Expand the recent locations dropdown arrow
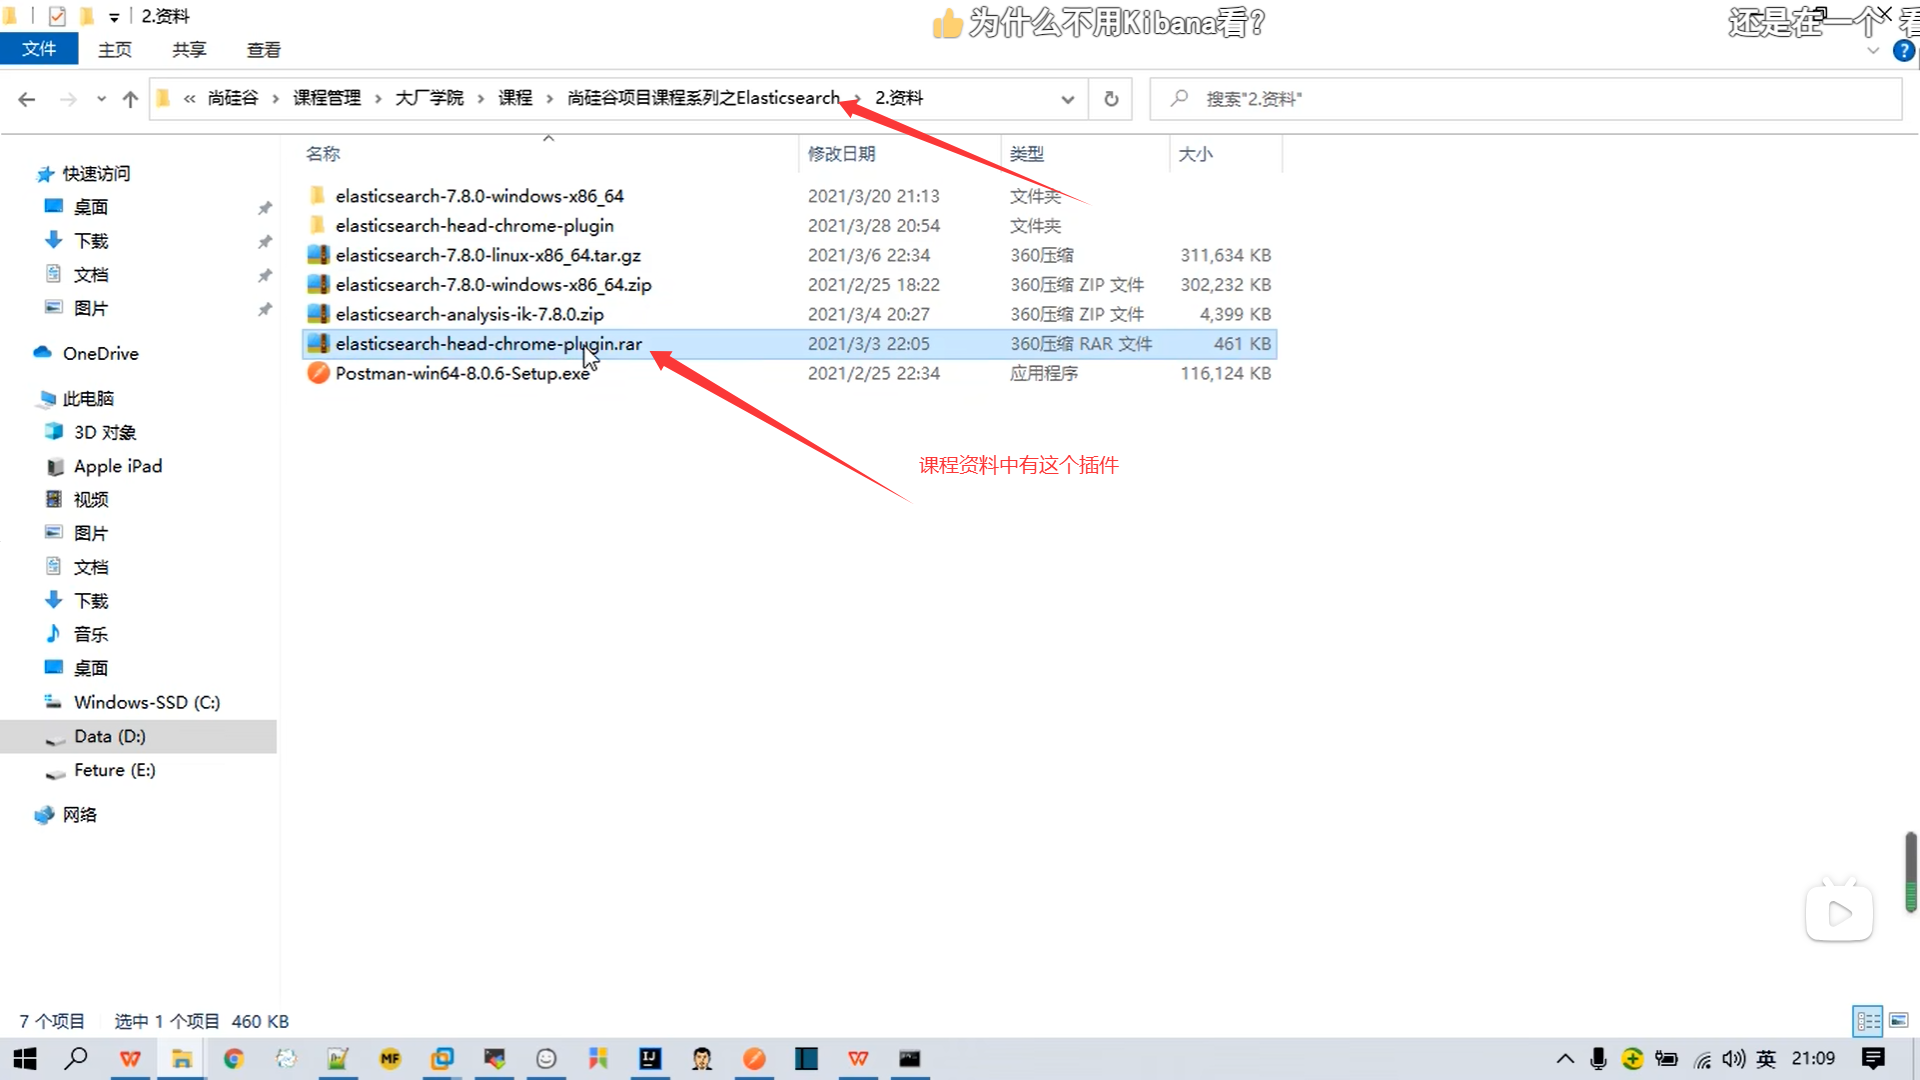 point(101,99)
